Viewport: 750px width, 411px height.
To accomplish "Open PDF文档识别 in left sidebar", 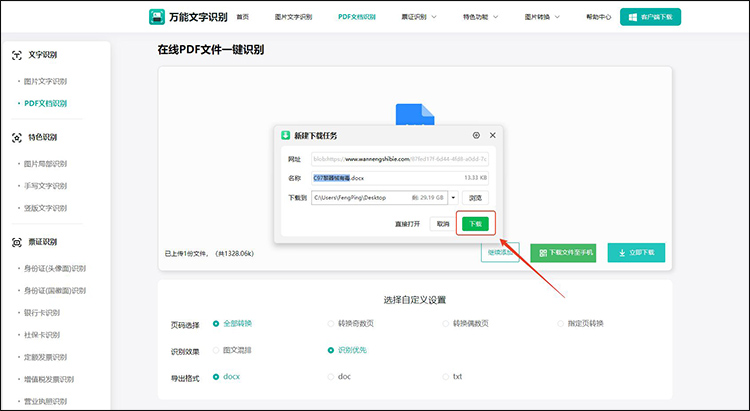I will pyautogui.click(x=45, y=103).
